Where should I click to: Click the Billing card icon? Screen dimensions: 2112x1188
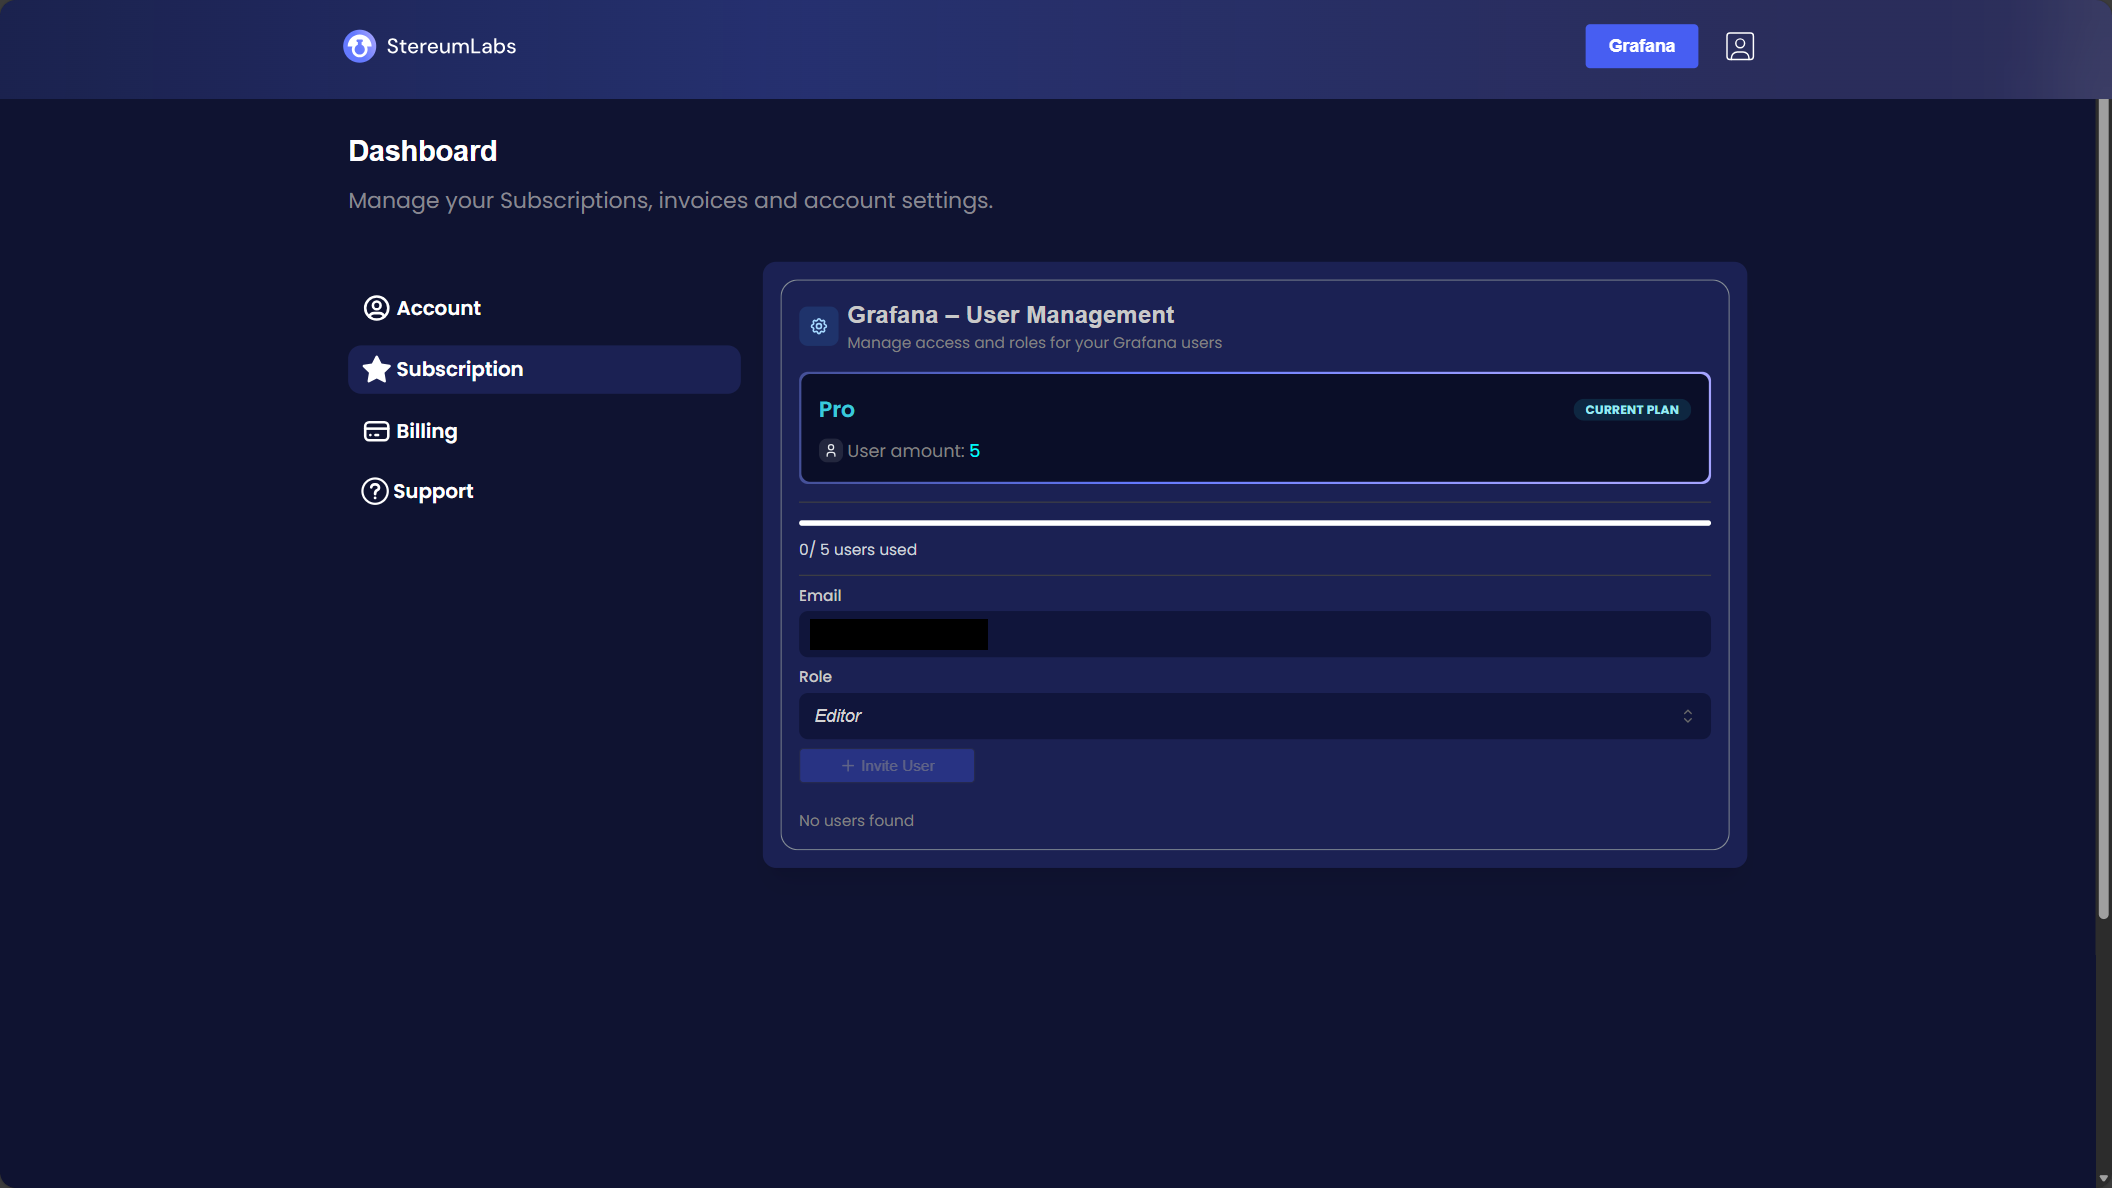[376, 431]
